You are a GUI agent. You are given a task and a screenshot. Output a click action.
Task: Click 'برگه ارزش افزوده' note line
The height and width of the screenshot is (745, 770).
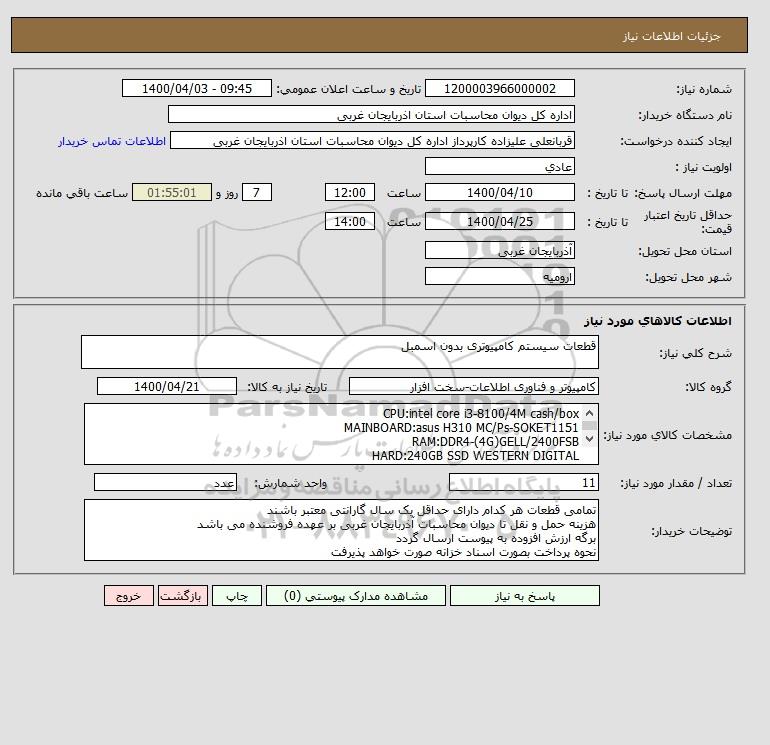pyautogui.click(x=496, y=539)
